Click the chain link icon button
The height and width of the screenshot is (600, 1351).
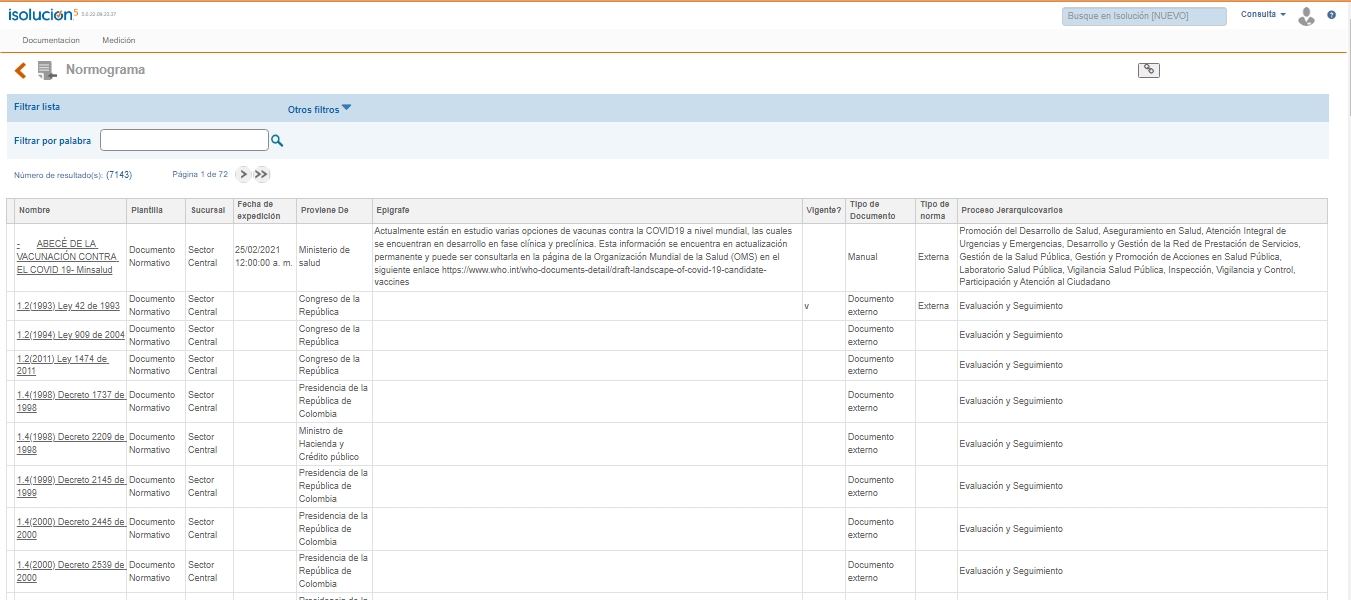[1149, 70]
